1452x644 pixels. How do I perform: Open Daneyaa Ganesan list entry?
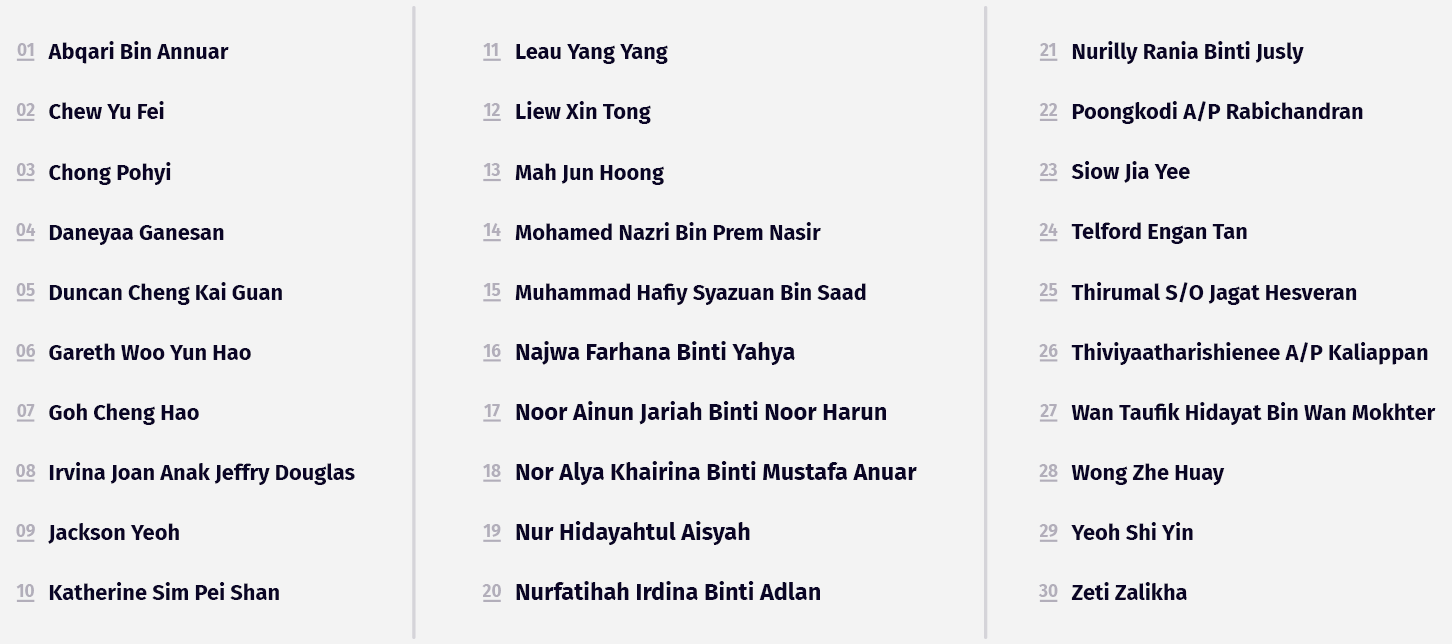point(136,232)
